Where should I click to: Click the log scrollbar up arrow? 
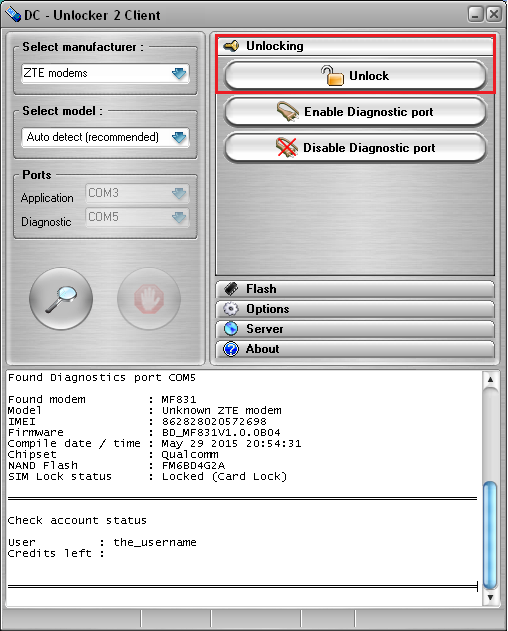pos(490,379)
